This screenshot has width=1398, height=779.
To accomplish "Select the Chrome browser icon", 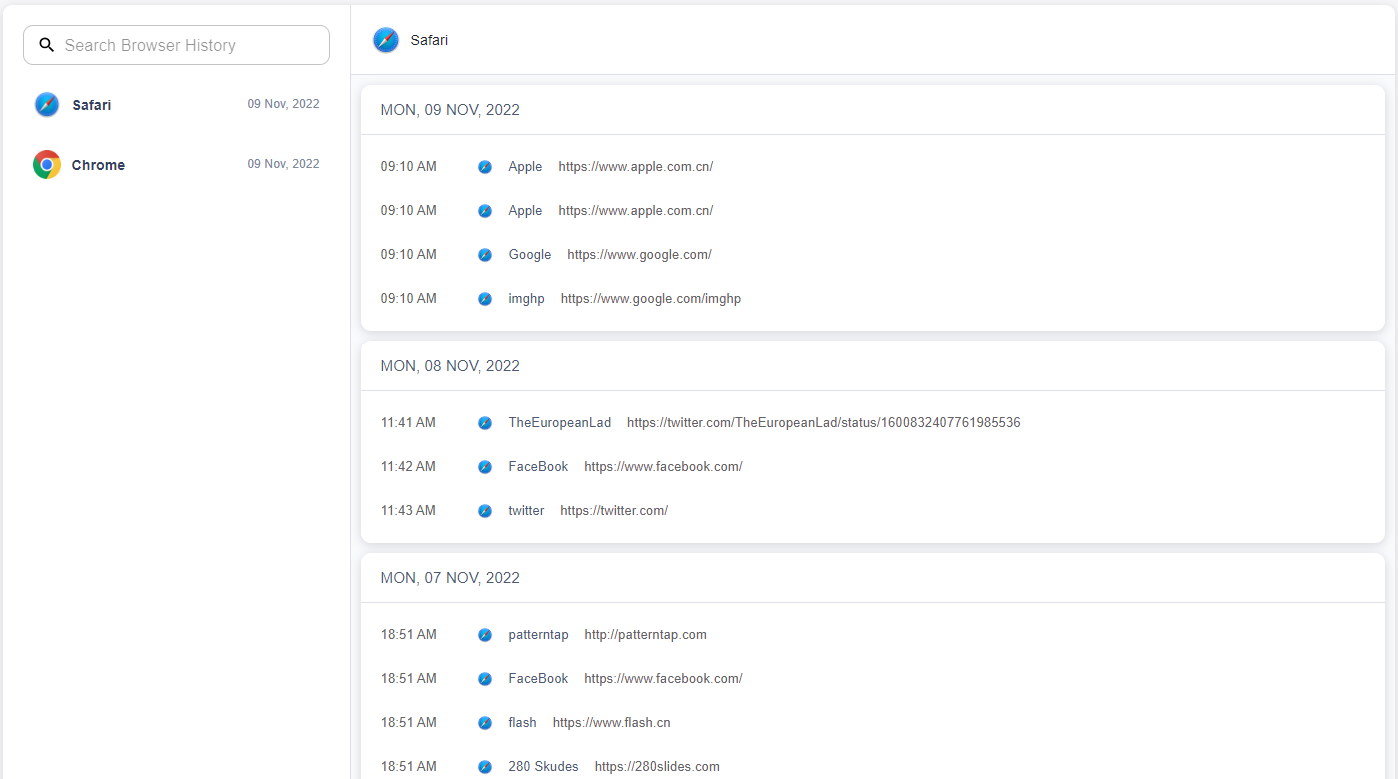I will click(46, 164).
